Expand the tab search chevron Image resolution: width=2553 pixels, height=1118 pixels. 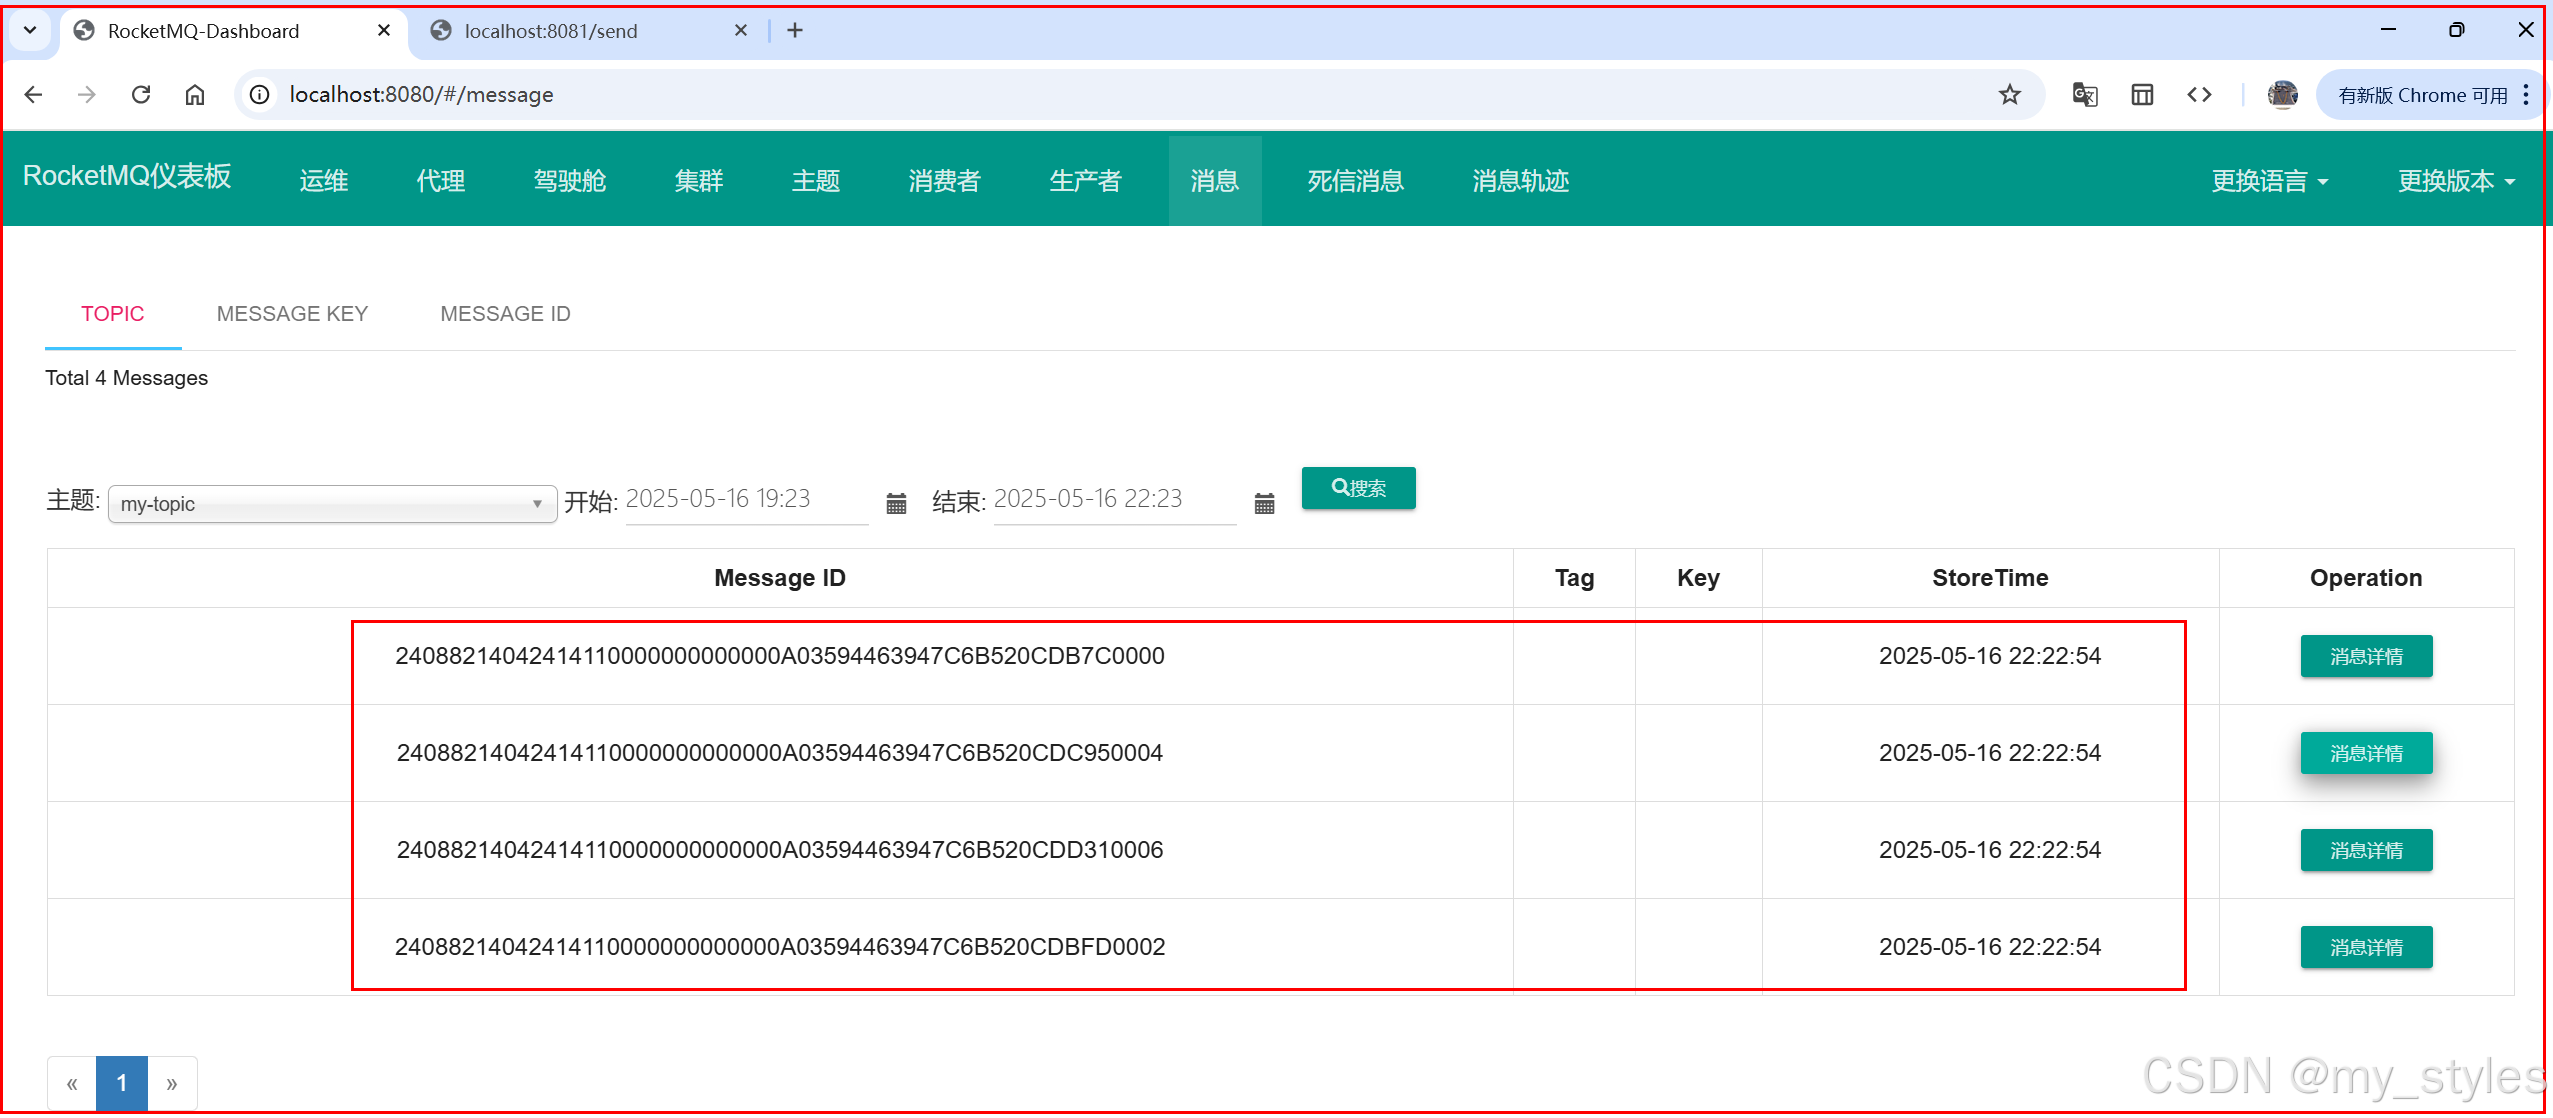(30, 31)
